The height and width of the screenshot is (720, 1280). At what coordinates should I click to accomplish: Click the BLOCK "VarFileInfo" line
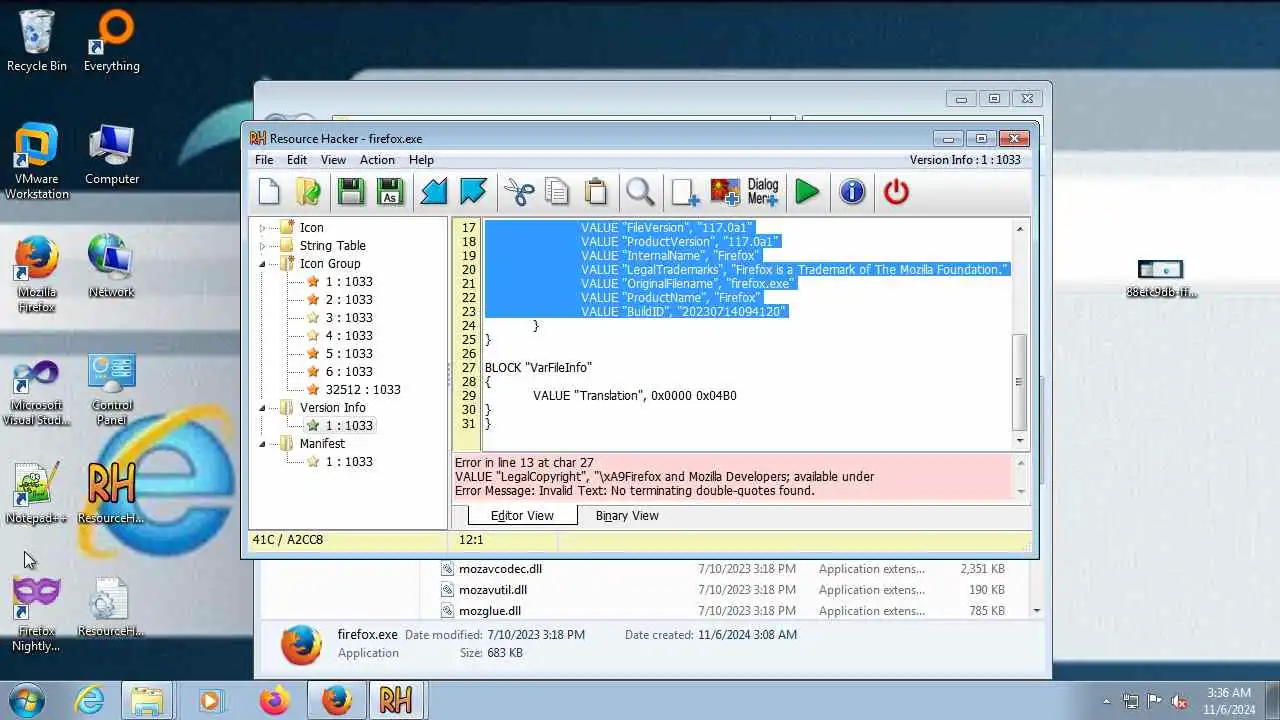538,368
